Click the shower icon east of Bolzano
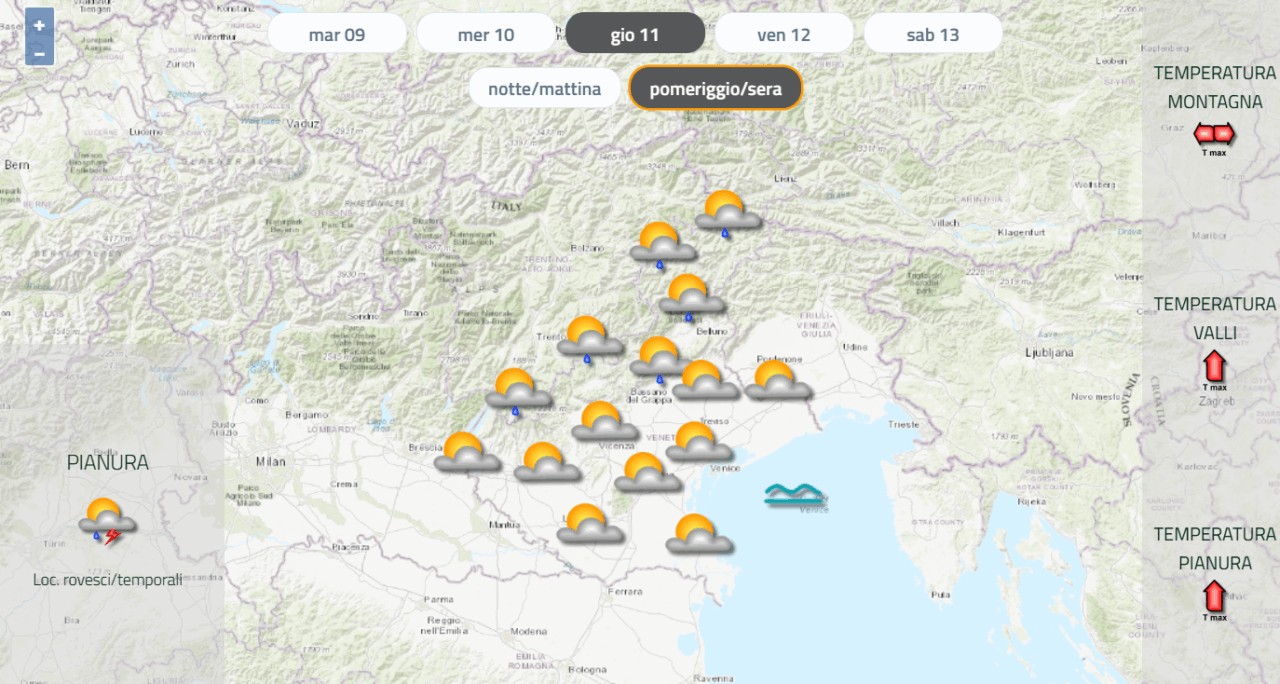Image resolution: width=1280 pixels, height=684 pixels. [662, 245]
